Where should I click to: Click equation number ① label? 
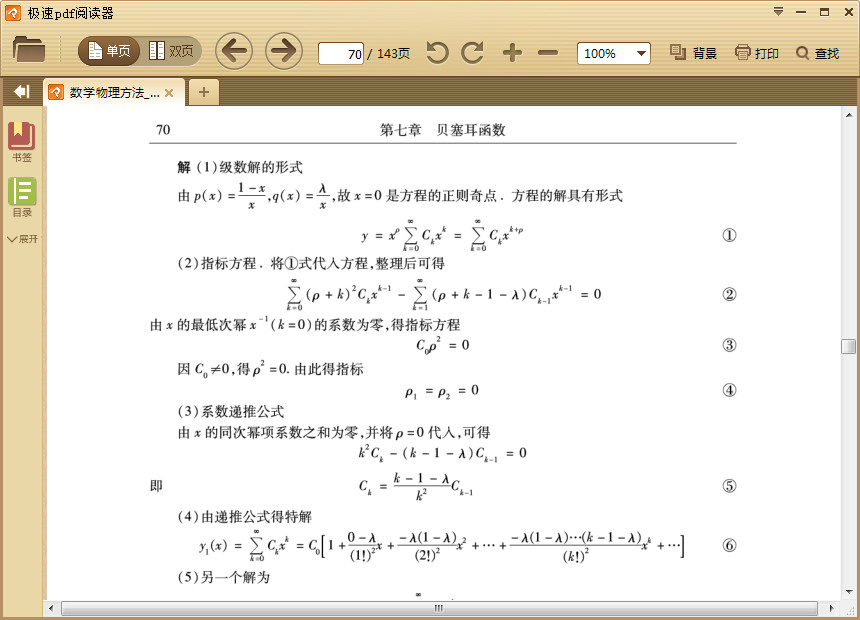tap(729, 235)
